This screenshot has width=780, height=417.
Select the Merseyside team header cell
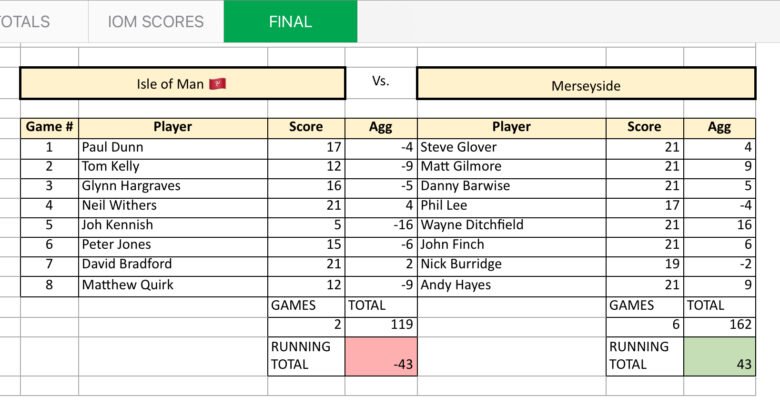(x=586, y=84)
